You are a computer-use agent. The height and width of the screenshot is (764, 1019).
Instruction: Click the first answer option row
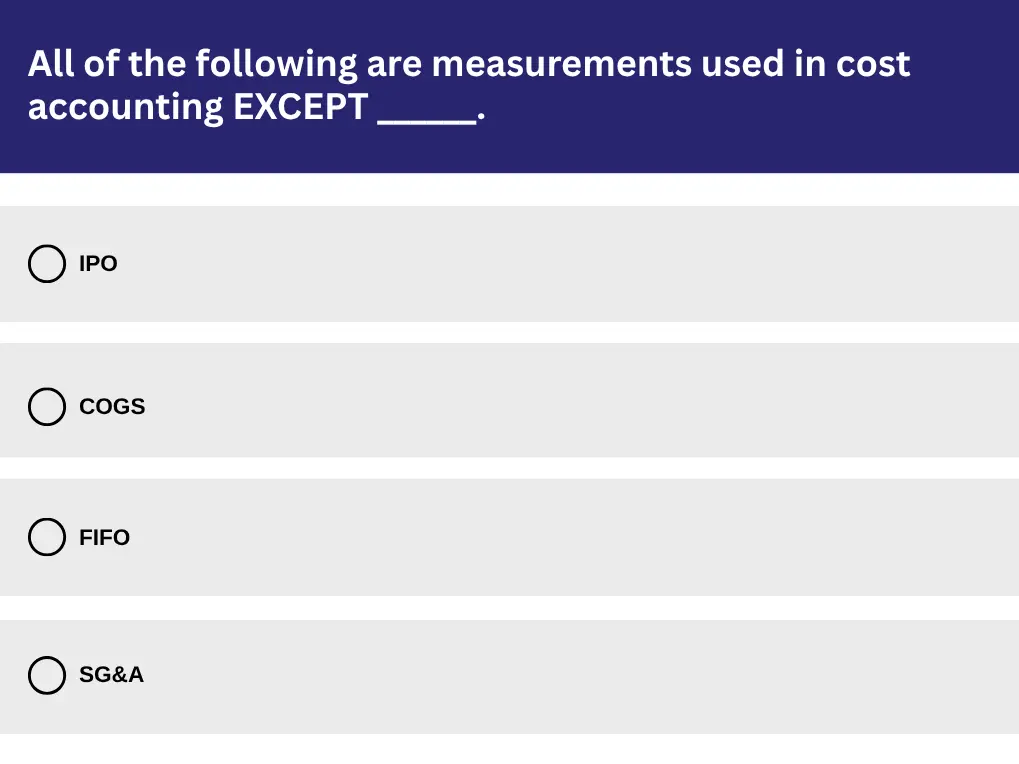510,263
